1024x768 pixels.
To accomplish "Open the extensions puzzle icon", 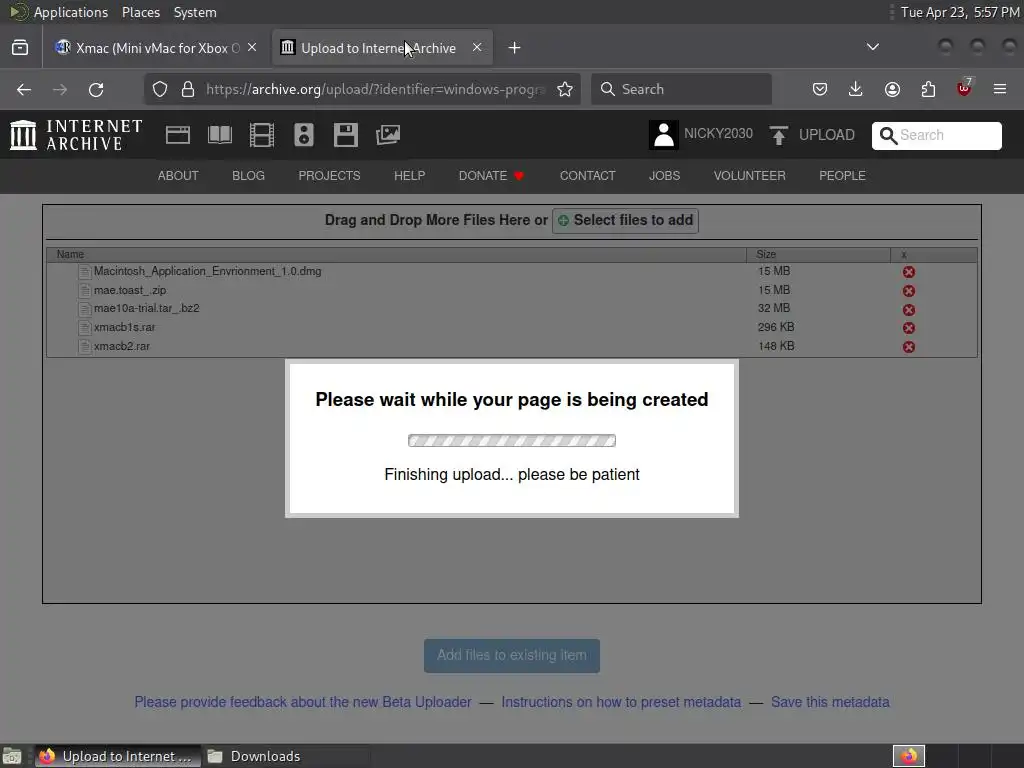I will pos(928,89).
